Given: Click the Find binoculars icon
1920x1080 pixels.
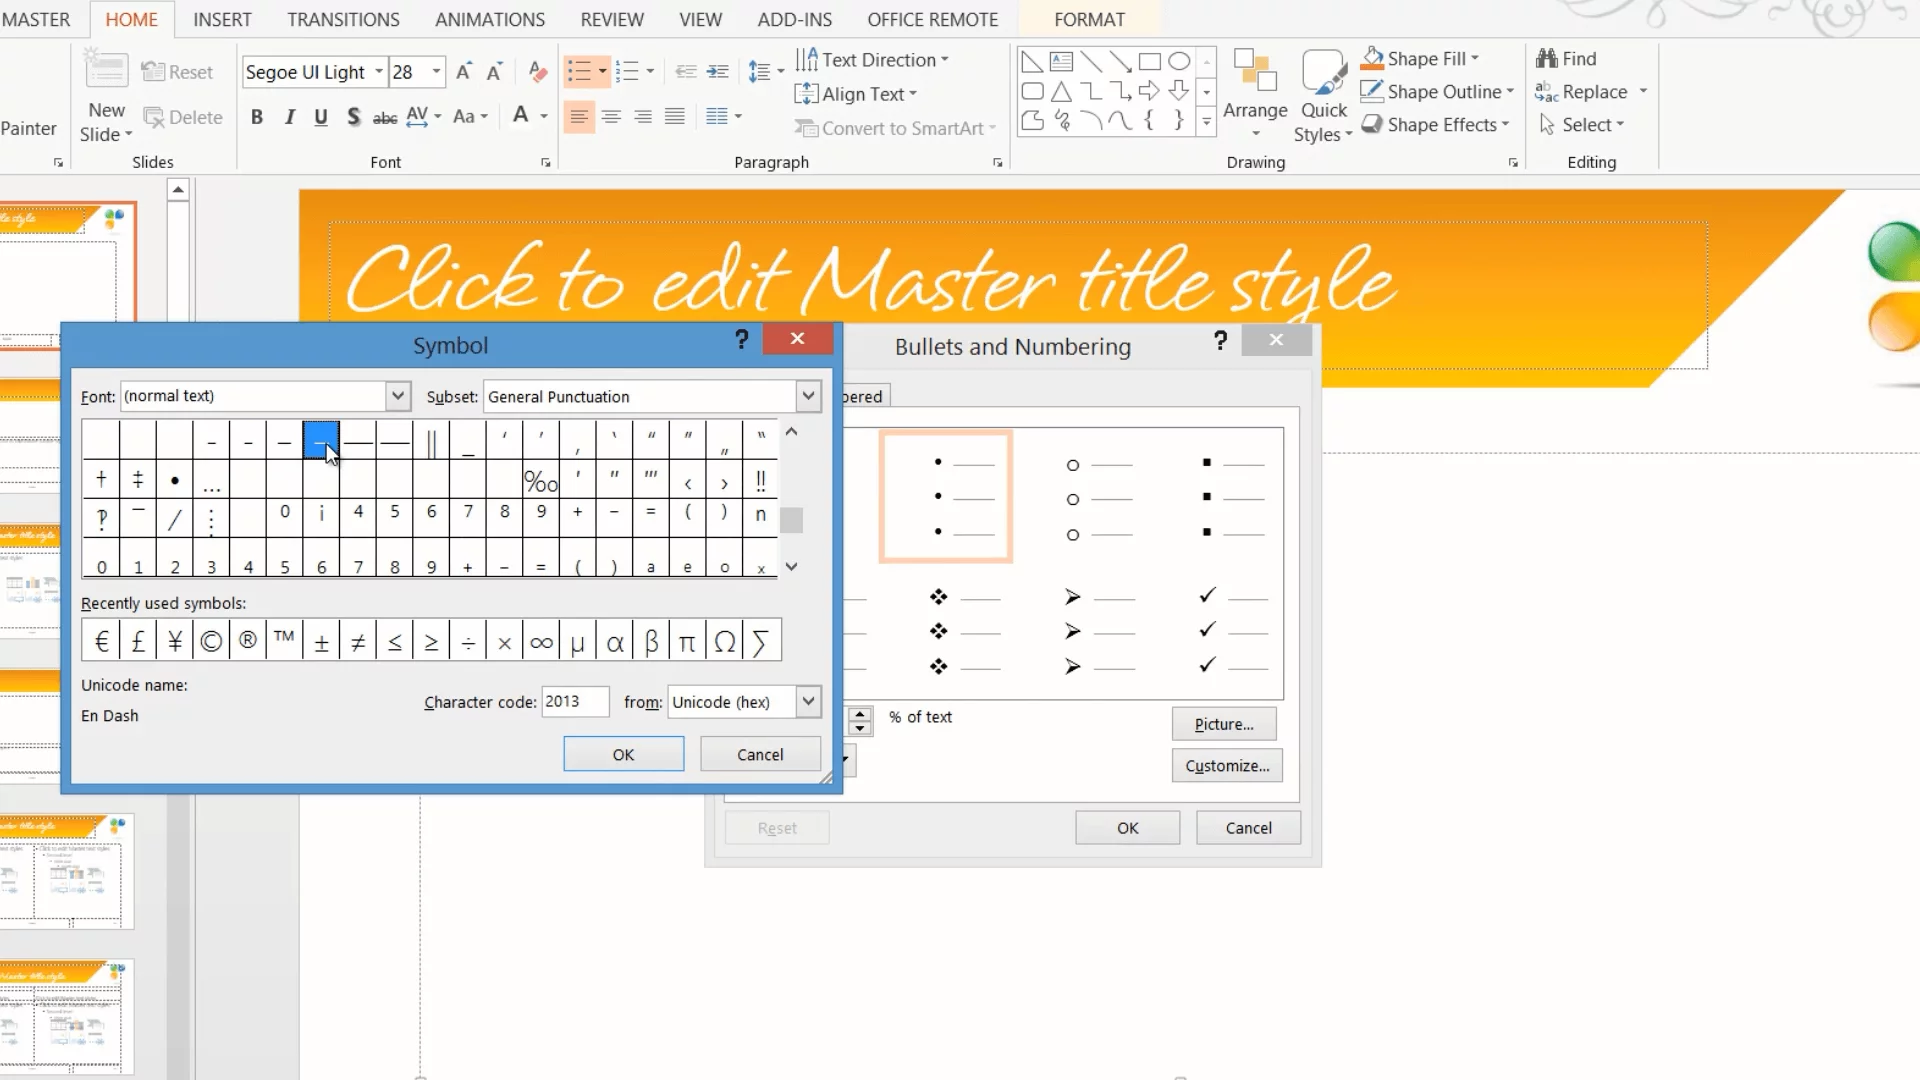Looking at the screenshot, I should click(1547, 59).
